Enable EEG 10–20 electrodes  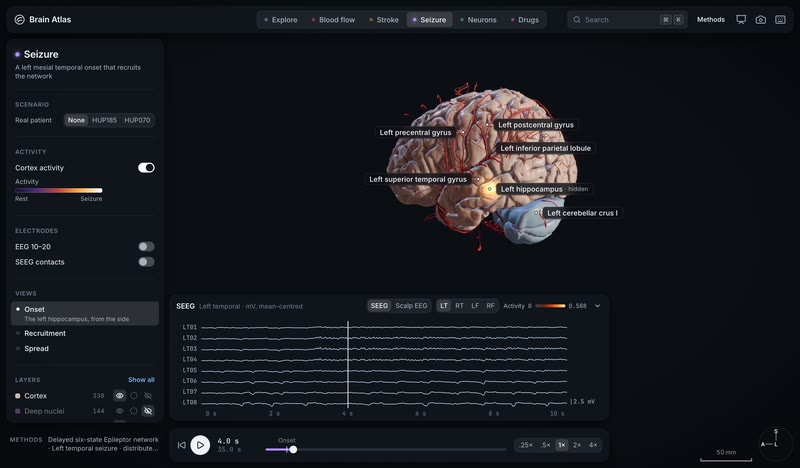coord(146,247)
